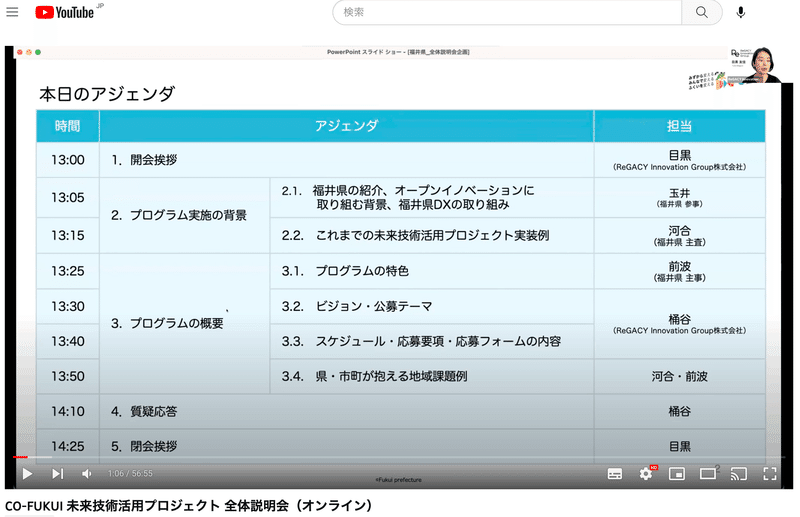This screenshot has height=517, width=800.
Task: Click 3. プログラムの概要 cell
Action: (185, 324)
